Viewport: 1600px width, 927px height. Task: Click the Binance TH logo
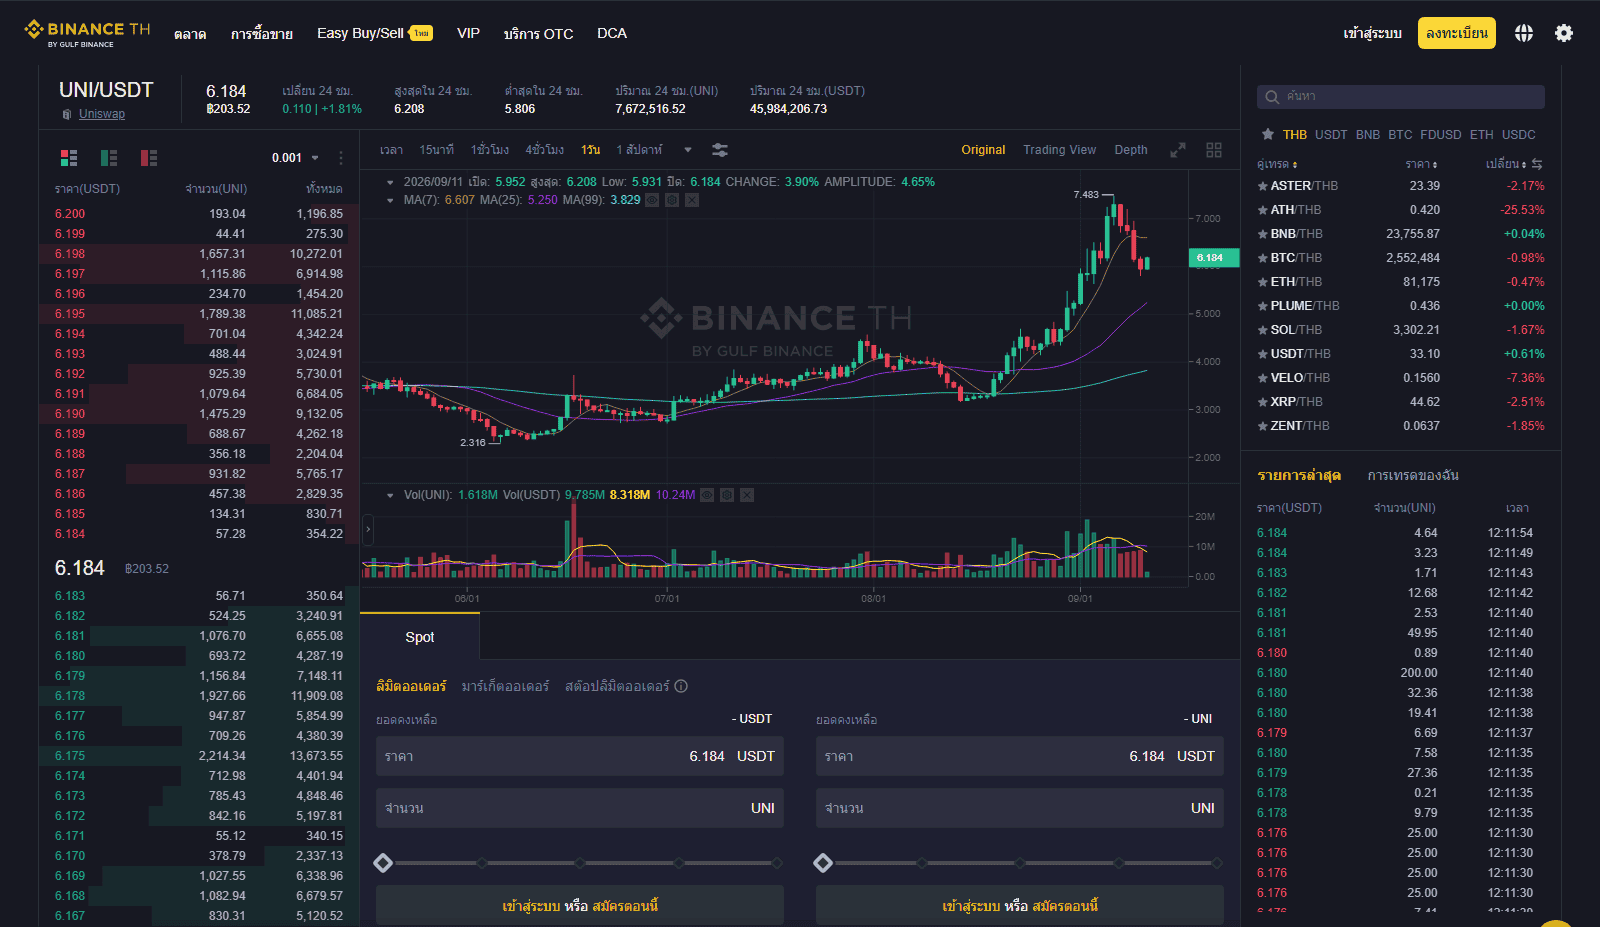pyautogui.click(x=87, y=33)
